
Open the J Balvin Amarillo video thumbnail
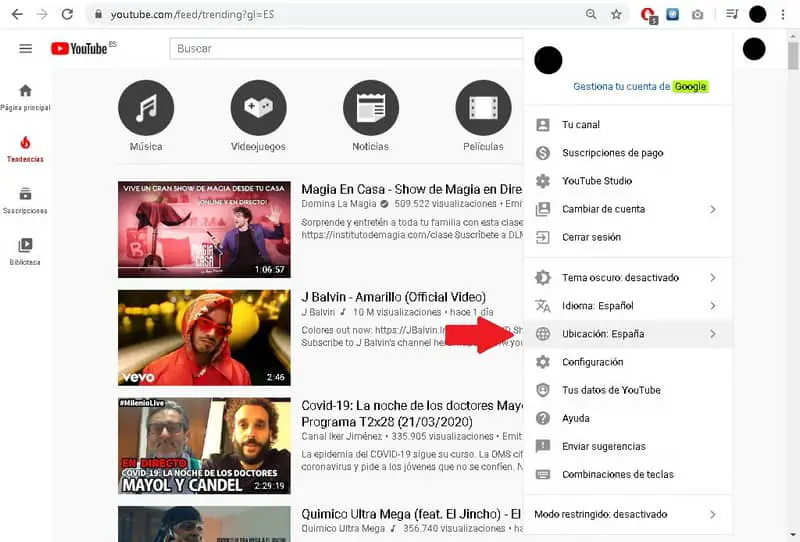[204, 337]
